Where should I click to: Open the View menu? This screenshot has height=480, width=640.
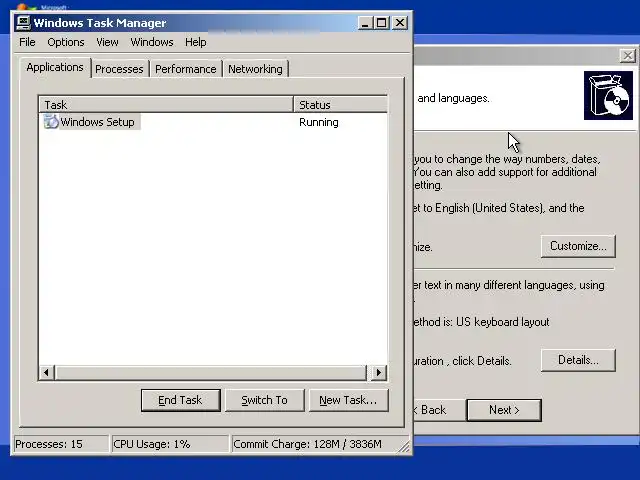tap(107, 42)
